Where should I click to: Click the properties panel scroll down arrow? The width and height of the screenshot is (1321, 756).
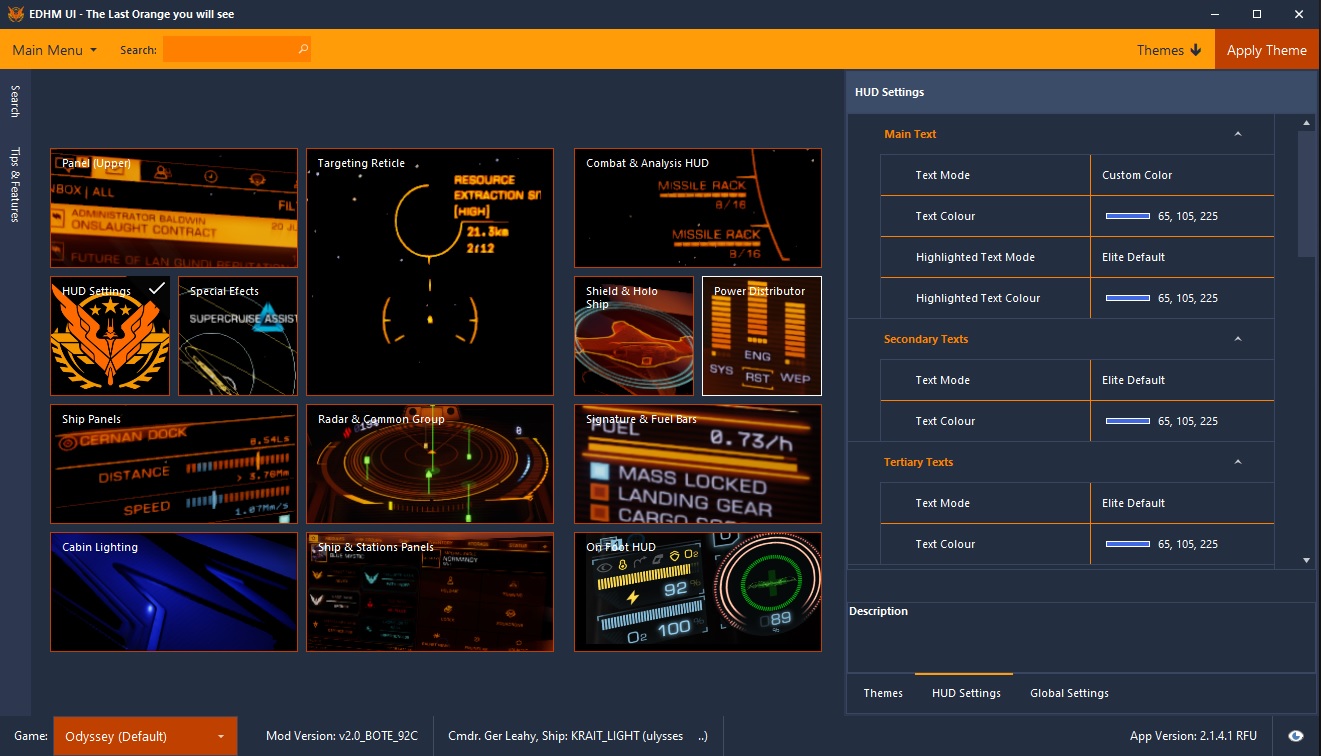(x=1306, y=561)
